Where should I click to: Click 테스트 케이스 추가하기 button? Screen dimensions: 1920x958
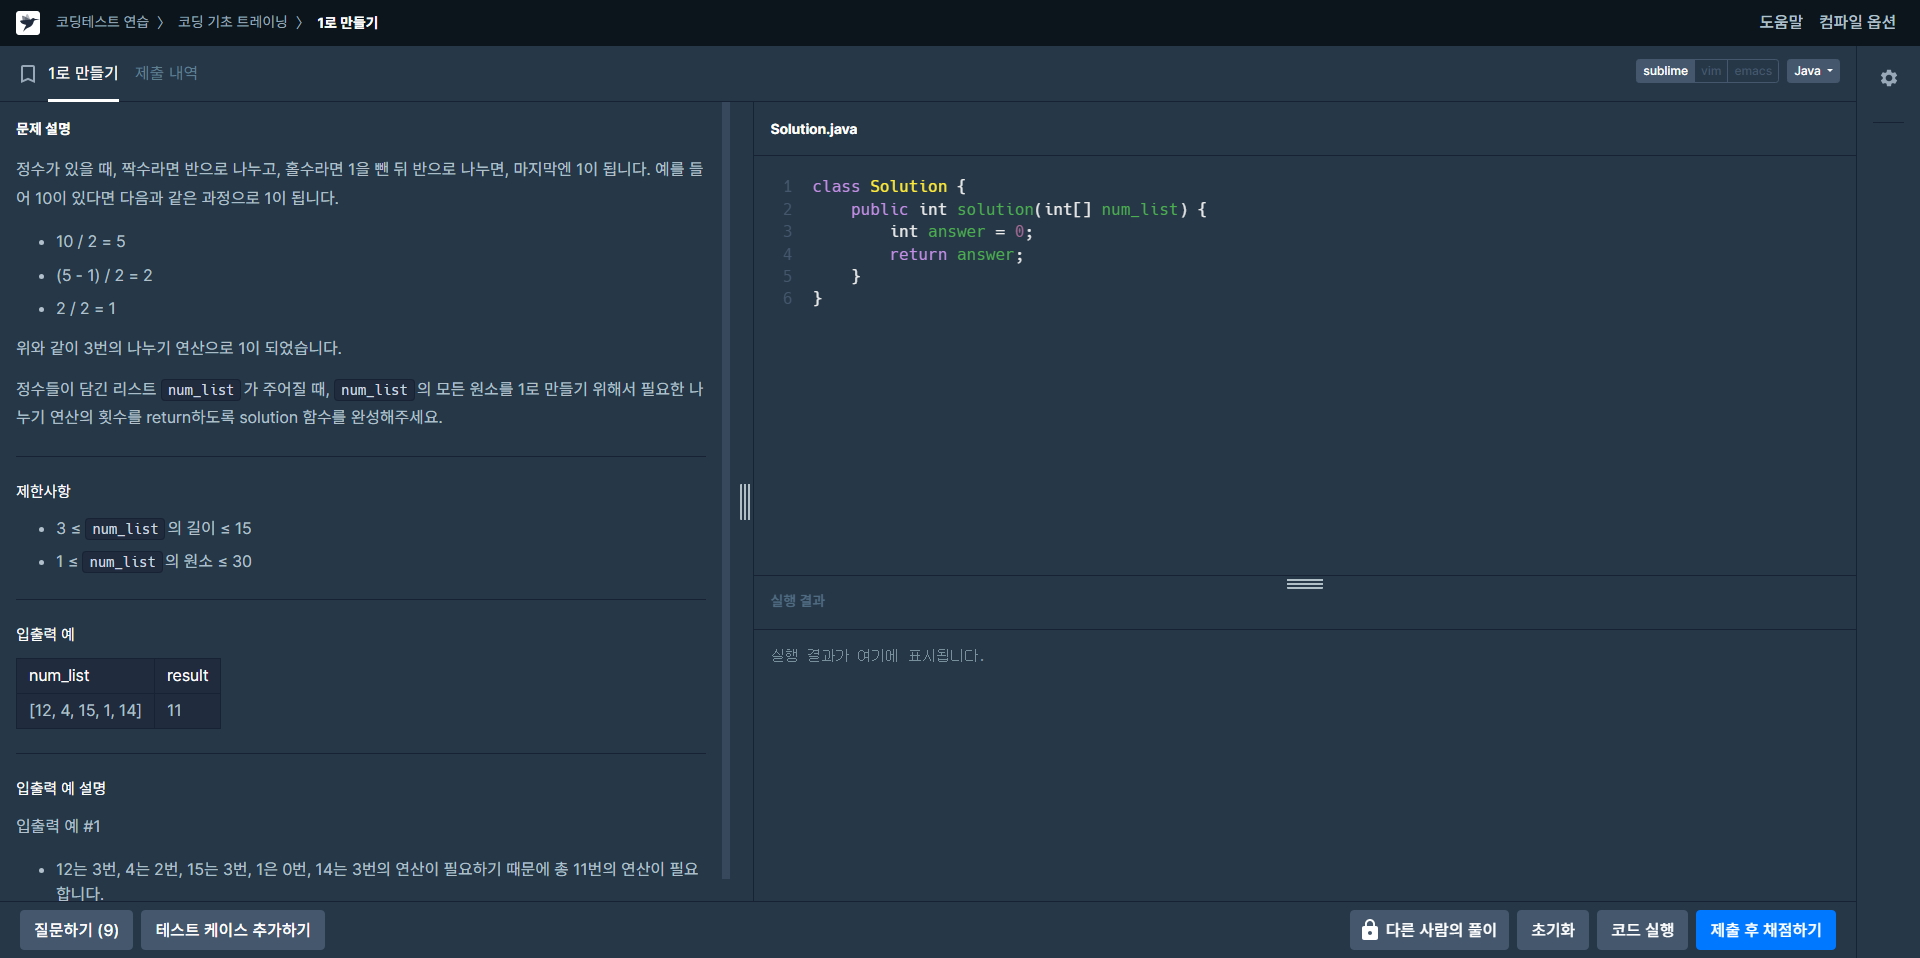[x=233, y=930]
